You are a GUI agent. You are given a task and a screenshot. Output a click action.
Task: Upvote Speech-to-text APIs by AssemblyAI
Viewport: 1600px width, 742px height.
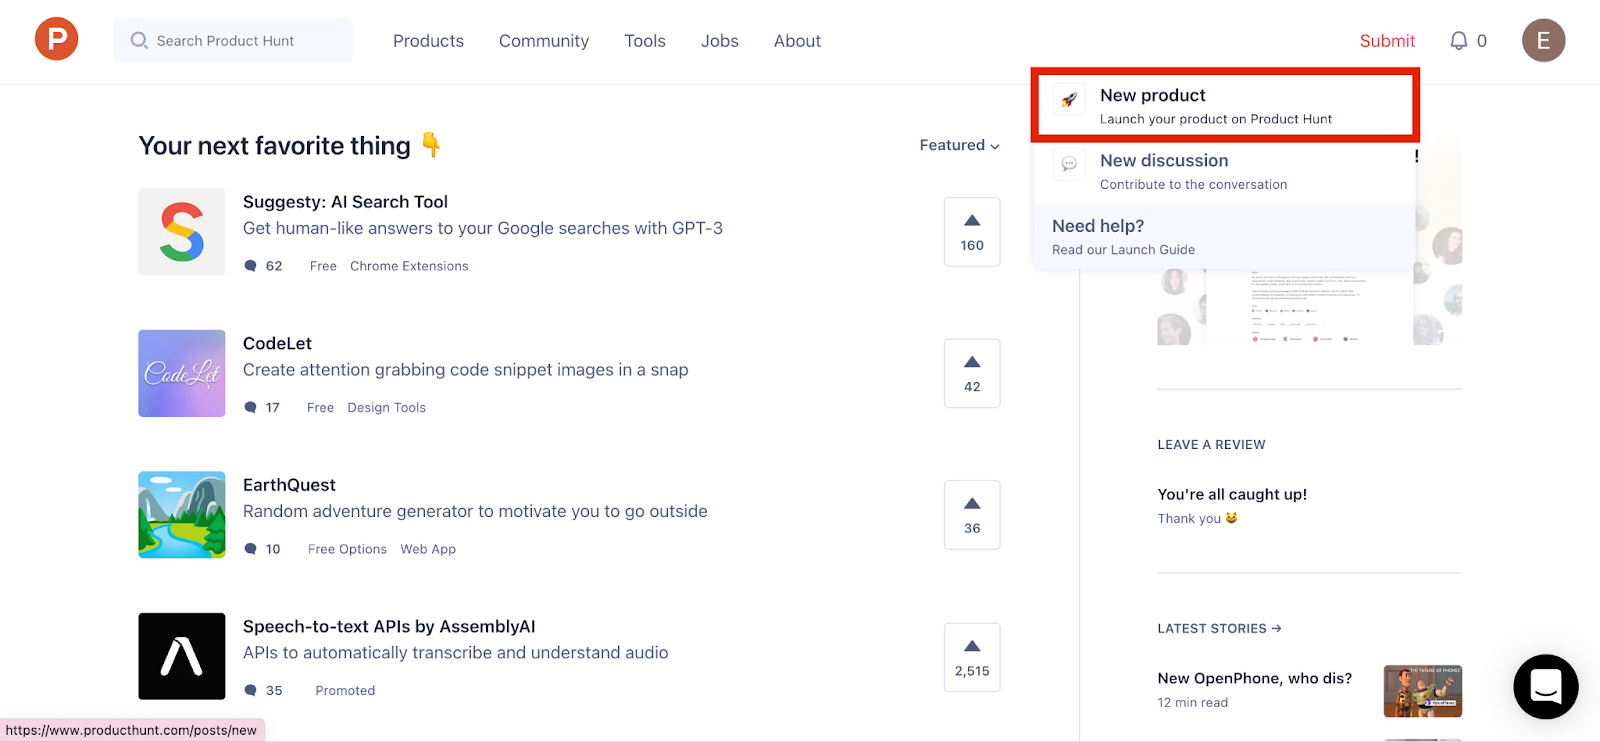tap(972, 657)
